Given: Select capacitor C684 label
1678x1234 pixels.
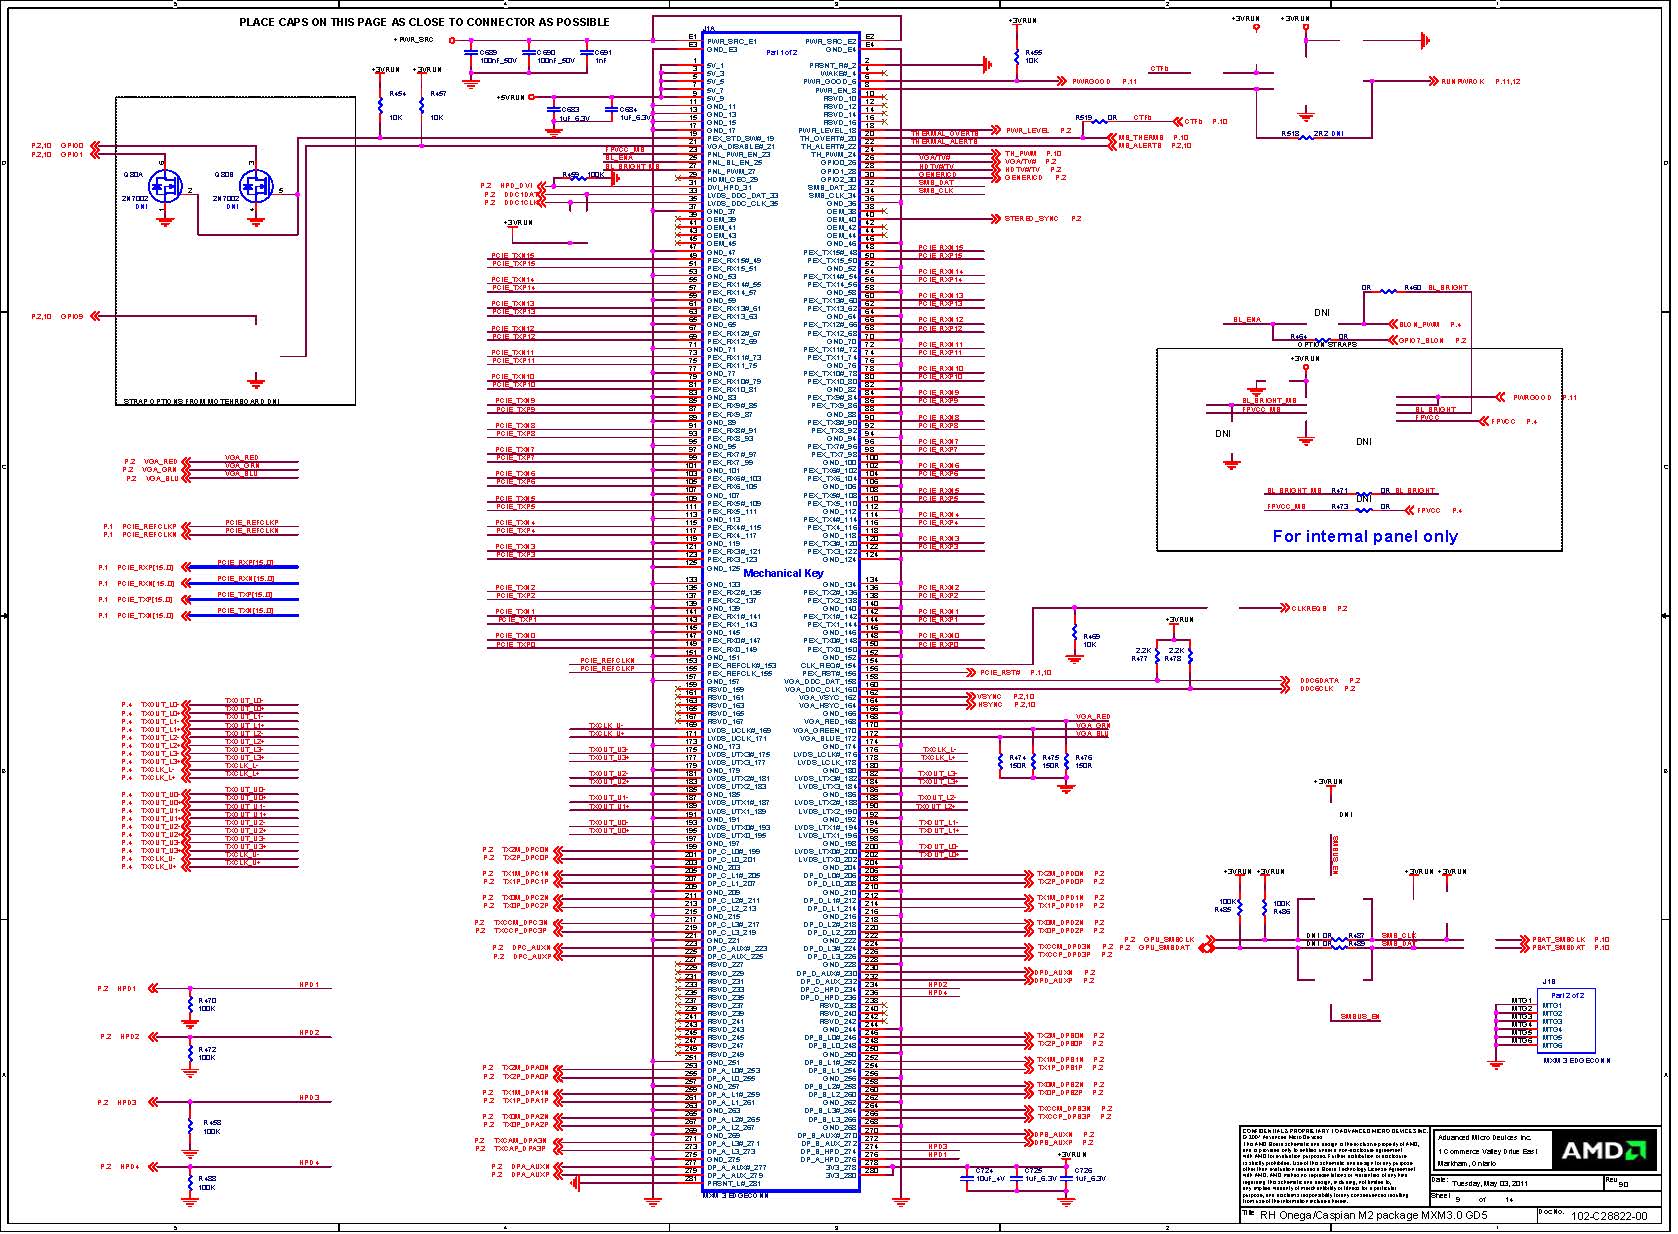Looking at the screenshot, I should pos(628,109).
